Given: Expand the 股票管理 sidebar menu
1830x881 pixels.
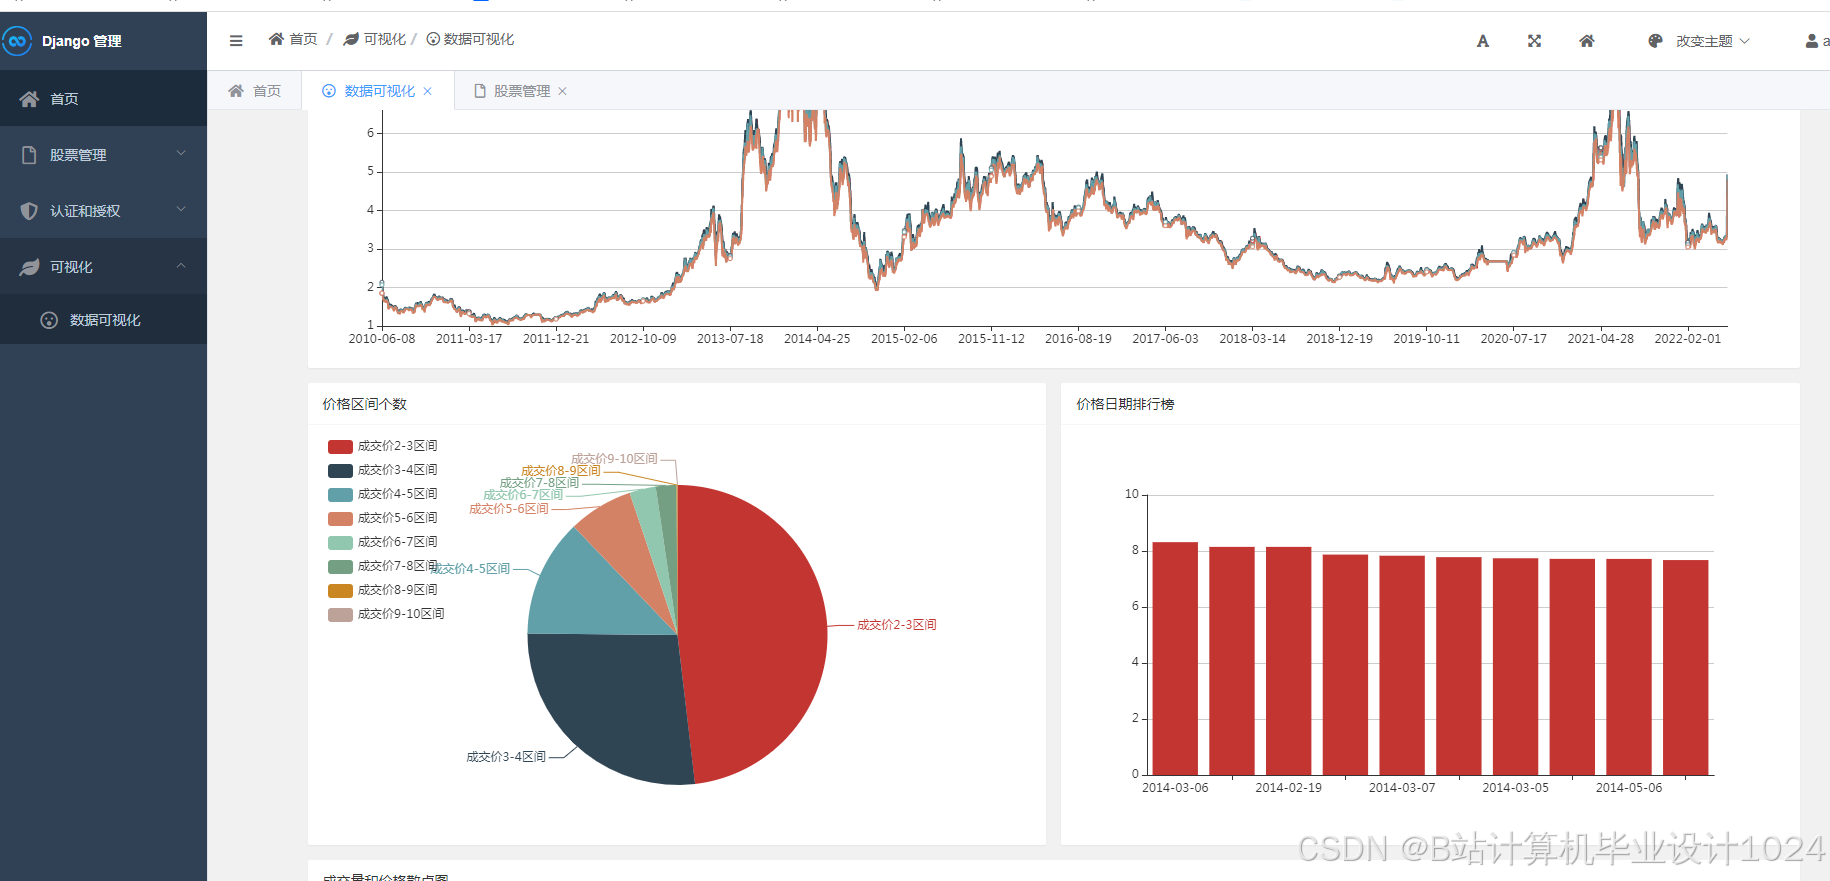Looking at the screenshot, I should [103, 154].
